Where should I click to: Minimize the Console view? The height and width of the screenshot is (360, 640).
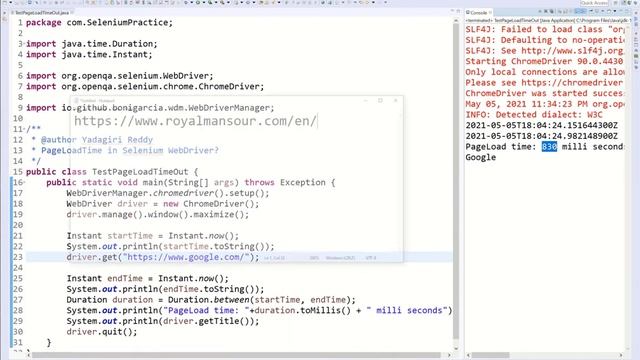click(x=621, y=11)
